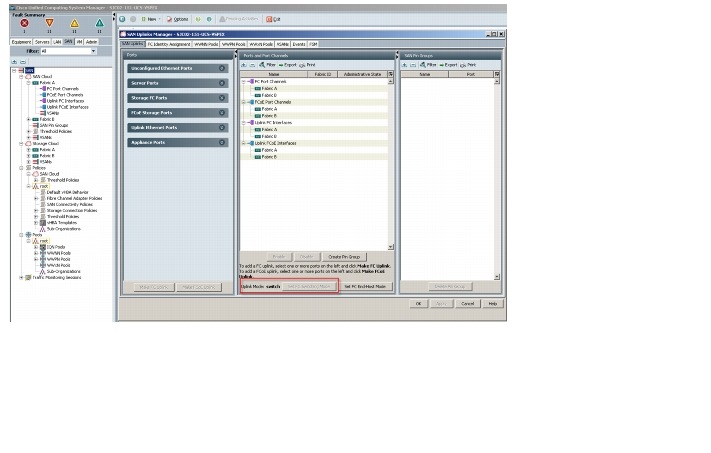Viewport: 711px width, 453px height.
Task: Click Exit in the toolbar
Action: [273, 19]
